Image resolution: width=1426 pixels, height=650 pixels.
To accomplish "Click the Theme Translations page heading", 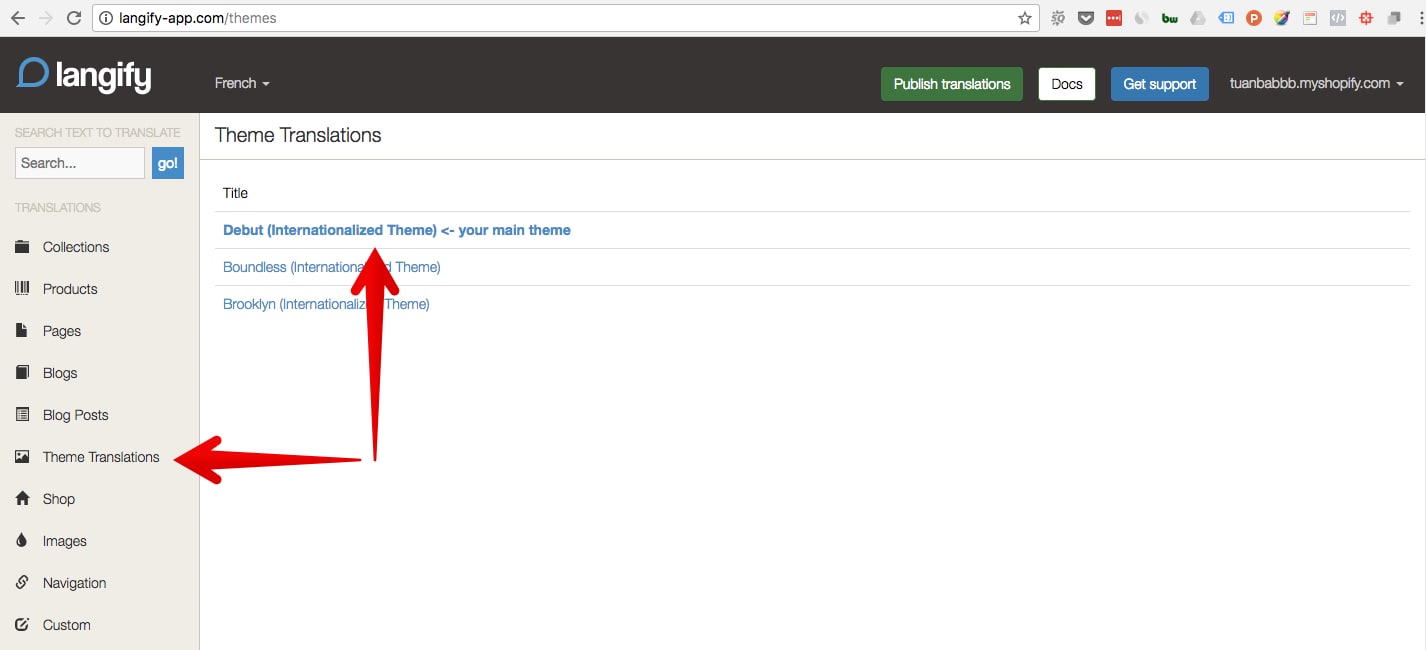I will (x=298, y=135).
